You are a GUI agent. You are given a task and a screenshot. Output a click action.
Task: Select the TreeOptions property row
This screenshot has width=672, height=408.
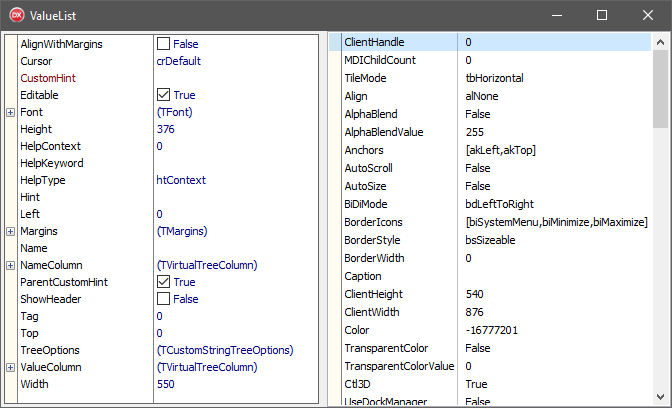pyautogui.click(x=49, y=350)
